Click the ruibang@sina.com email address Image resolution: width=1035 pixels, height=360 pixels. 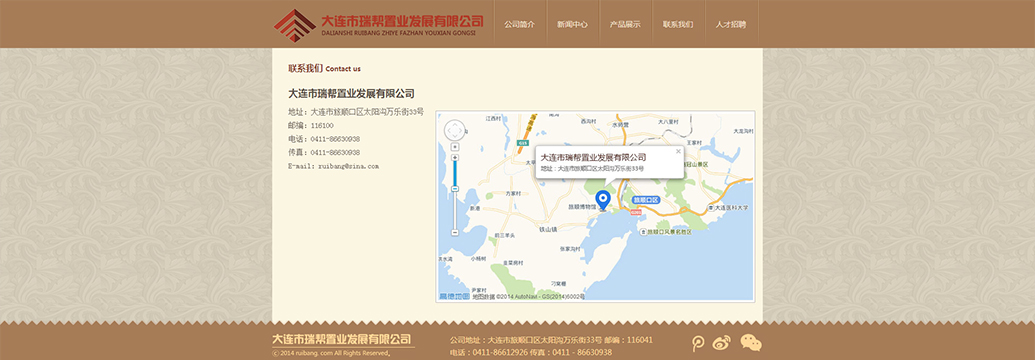349,166
